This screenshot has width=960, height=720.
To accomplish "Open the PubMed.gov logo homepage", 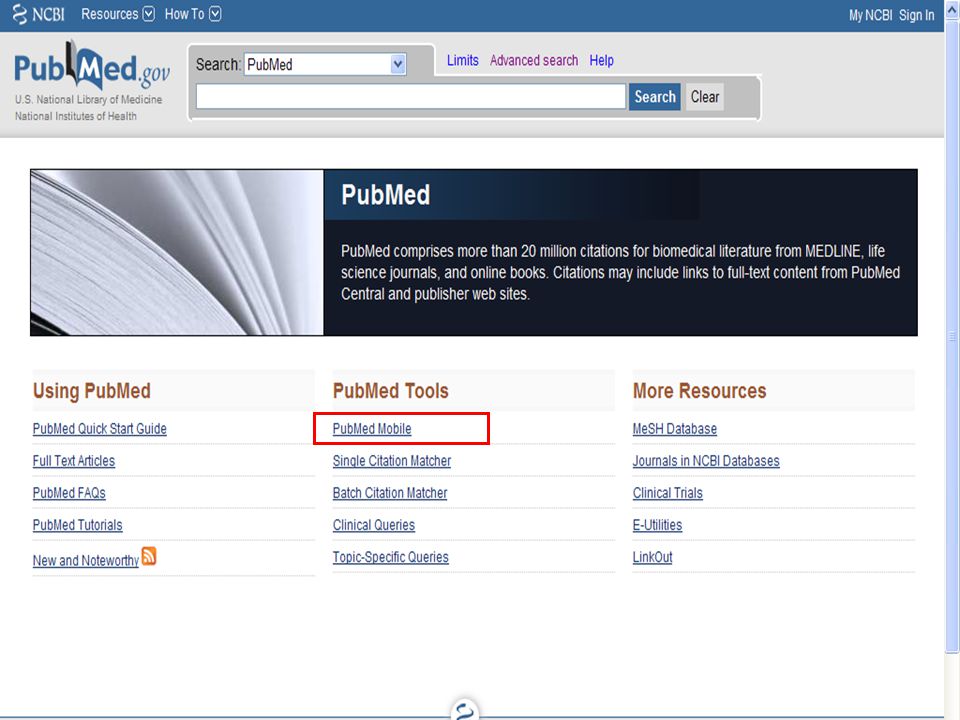I will click(92, 66).
